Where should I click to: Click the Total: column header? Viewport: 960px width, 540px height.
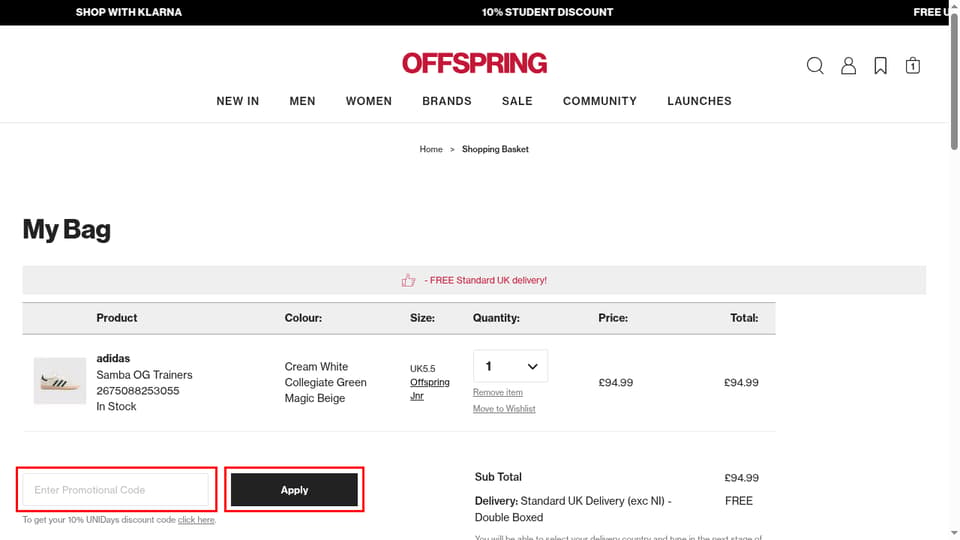tap(744, 318)
